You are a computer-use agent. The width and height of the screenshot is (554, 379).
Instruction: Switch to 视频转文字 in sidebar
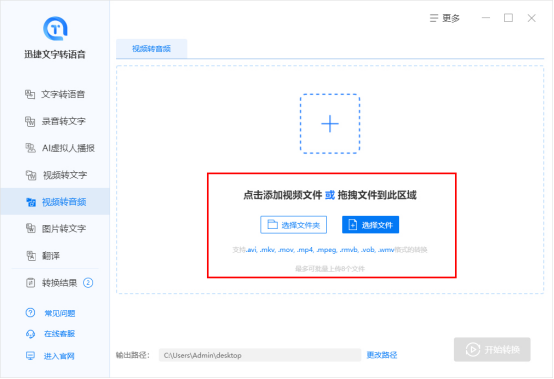tap(56, 175)
